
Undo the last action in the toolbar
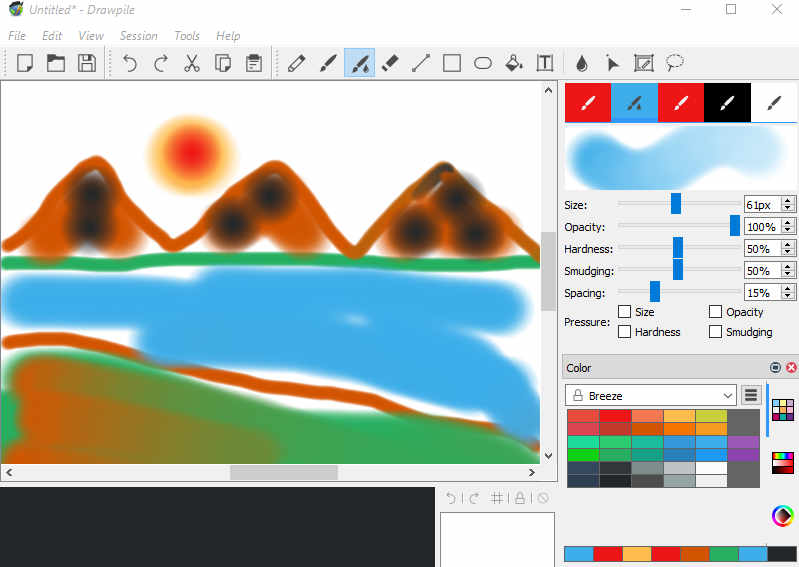pos(130,64)
